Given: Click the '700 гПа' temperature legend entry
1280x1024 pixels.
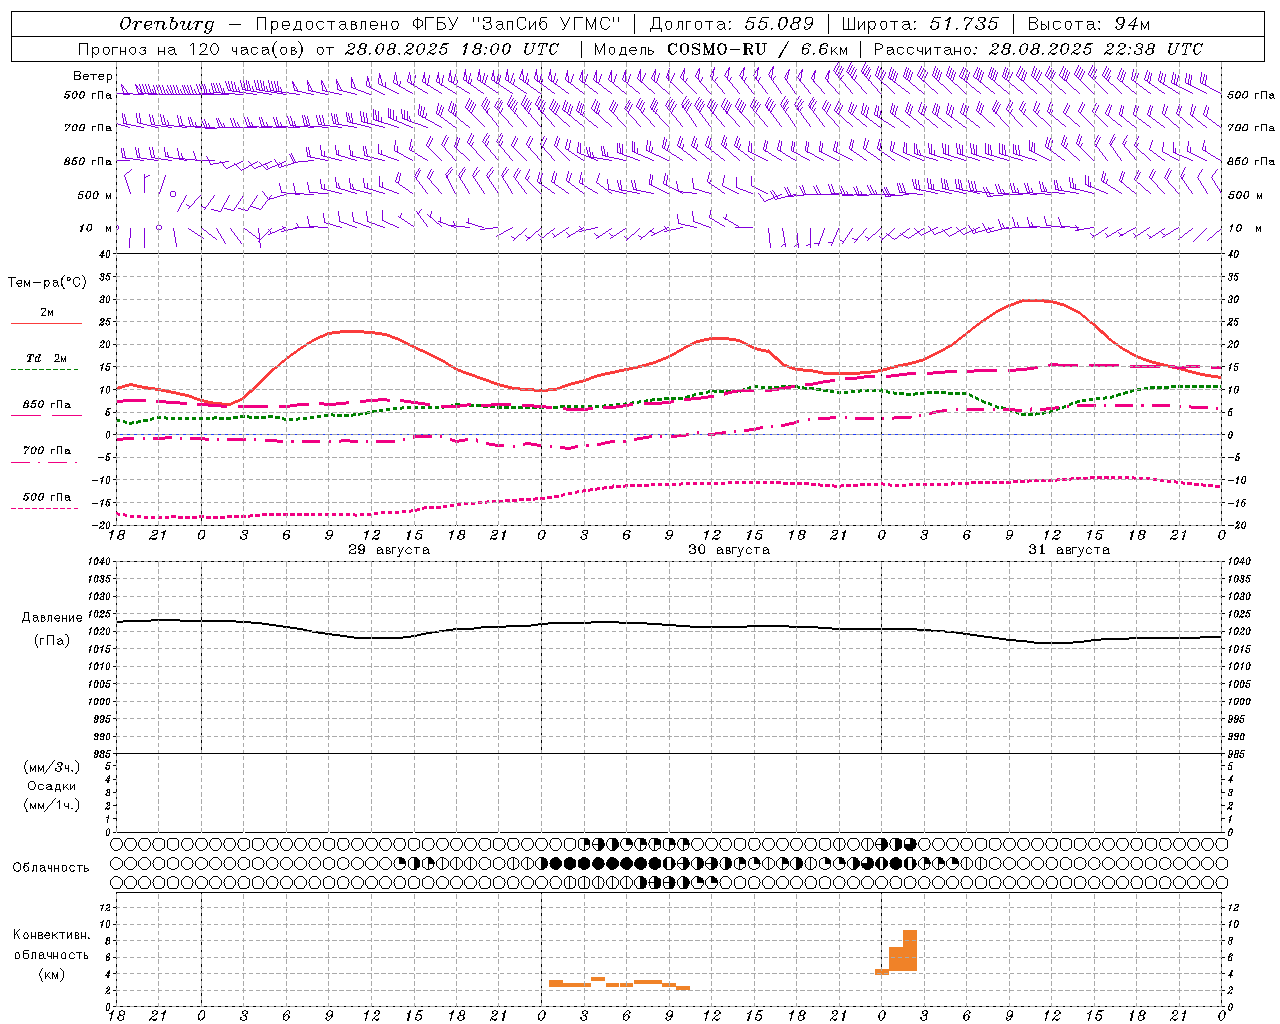Looking at the screenshot, I should click(x=46, y=451).
